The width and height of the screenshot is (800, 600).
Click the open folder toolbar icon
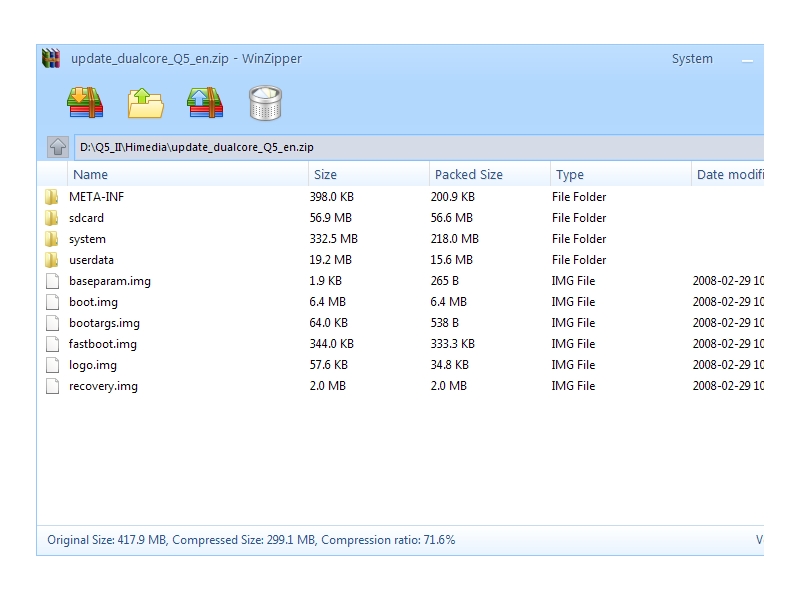(x=145, y=103)
